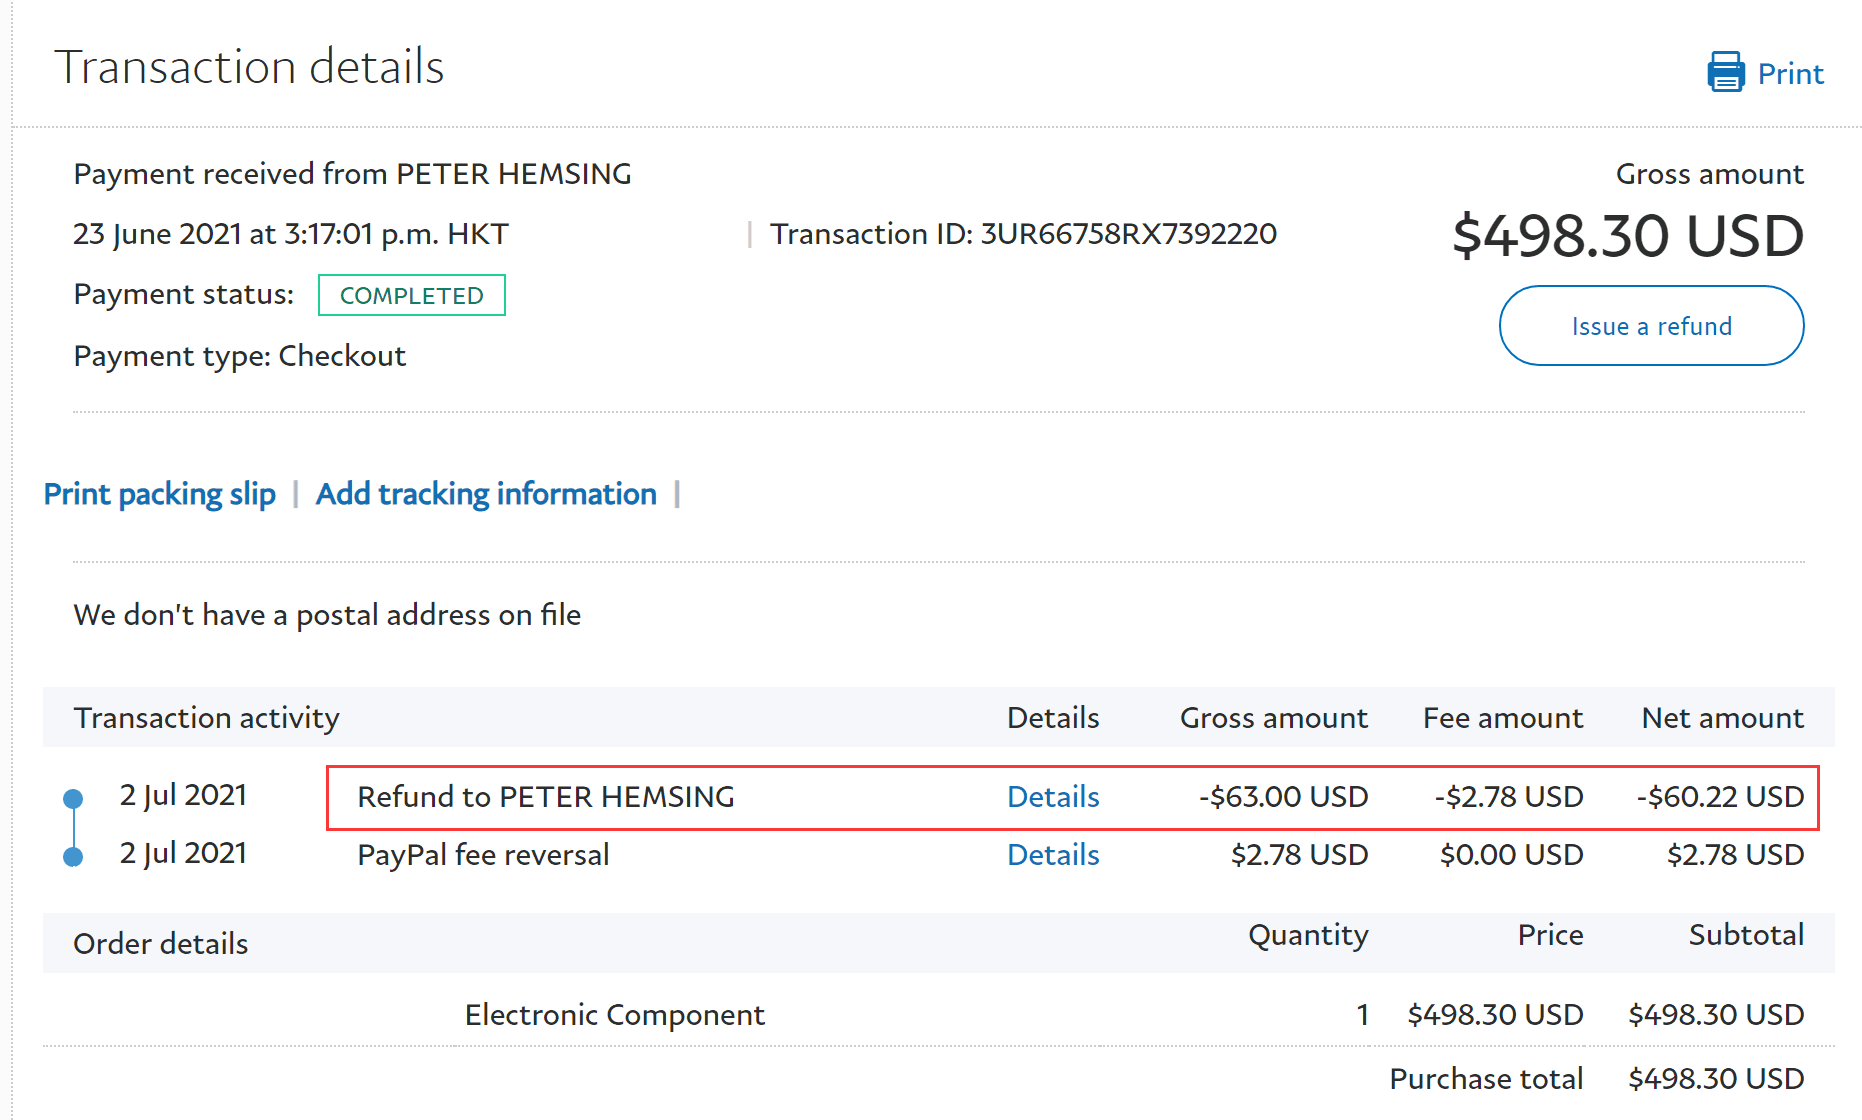
Task: Click the large $498.30 USD gross amount
Action: 1627,236
